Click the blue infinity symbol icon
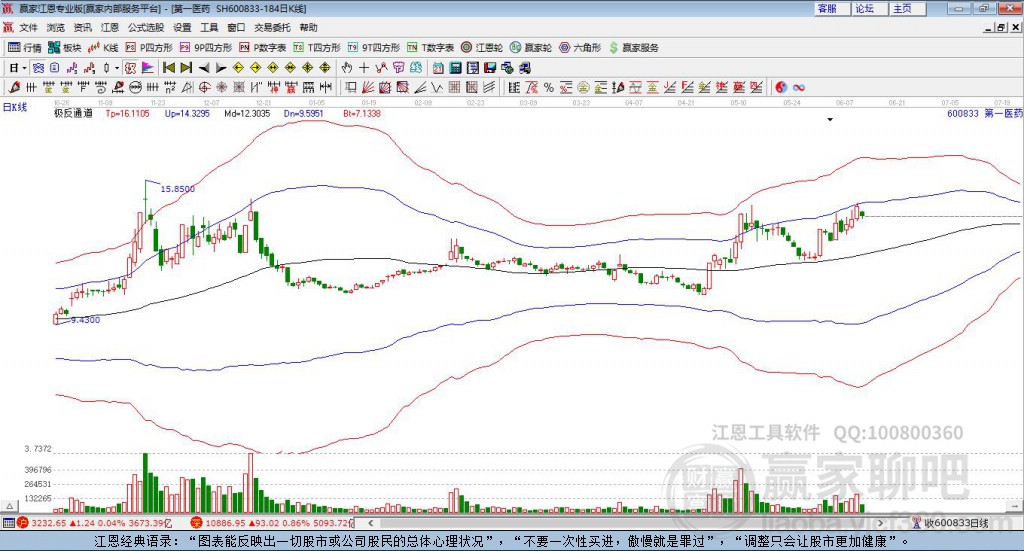The image size is (1024, 551). pyautogui.click(x=799, y=87)
